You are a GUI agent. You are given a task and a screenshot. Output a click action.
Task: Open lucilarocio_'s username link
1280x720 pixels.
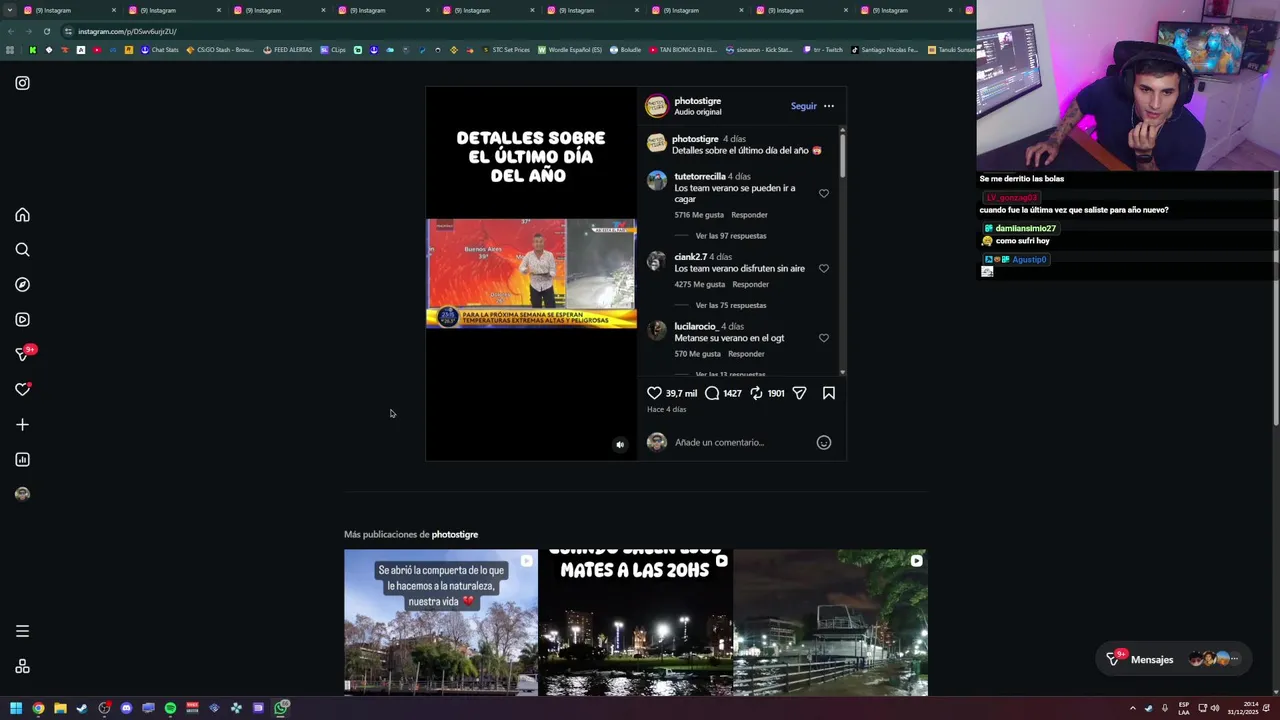pos(695,327)
